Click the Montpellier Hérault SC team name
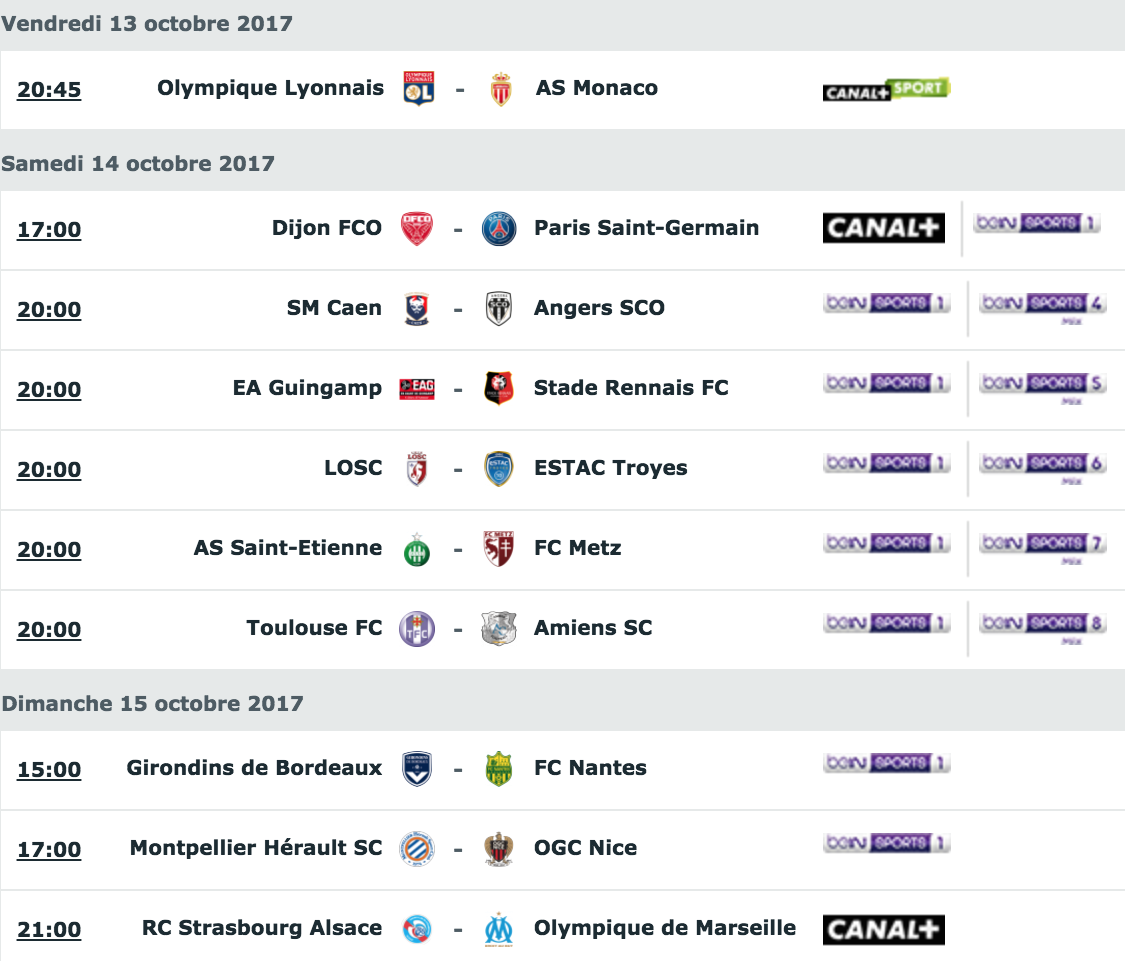This screenshot has height=961, width=1125. [x=256, y=848]
